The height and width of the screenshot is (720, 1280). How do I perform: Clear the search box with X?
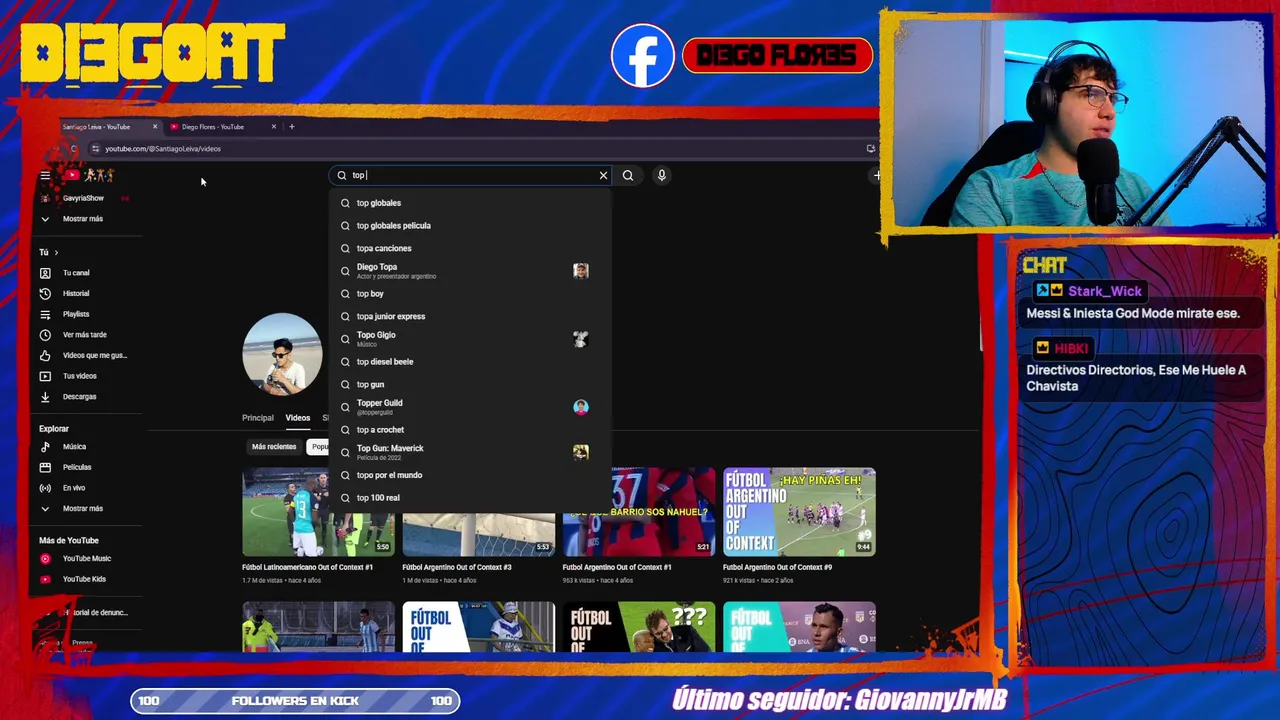[603, 175]
